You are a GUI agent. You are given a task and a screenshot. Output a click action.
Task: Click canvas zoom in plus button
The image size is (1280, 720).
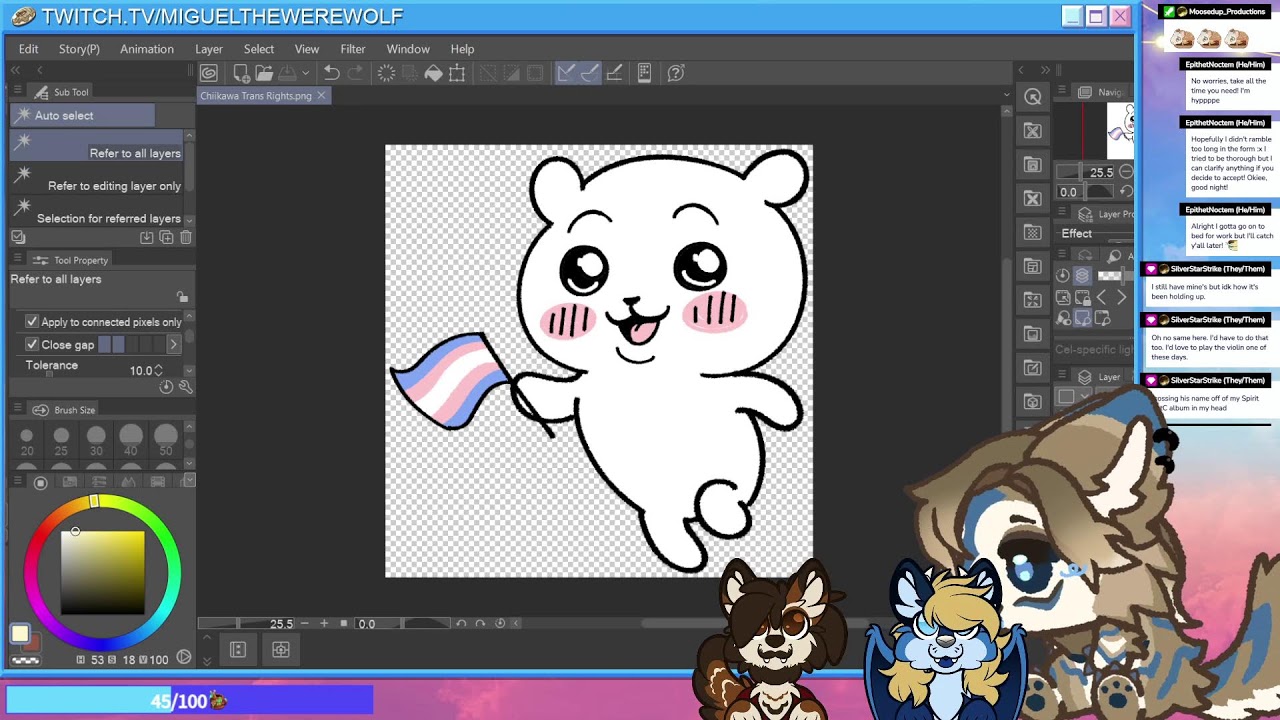(x=324, y=623)
